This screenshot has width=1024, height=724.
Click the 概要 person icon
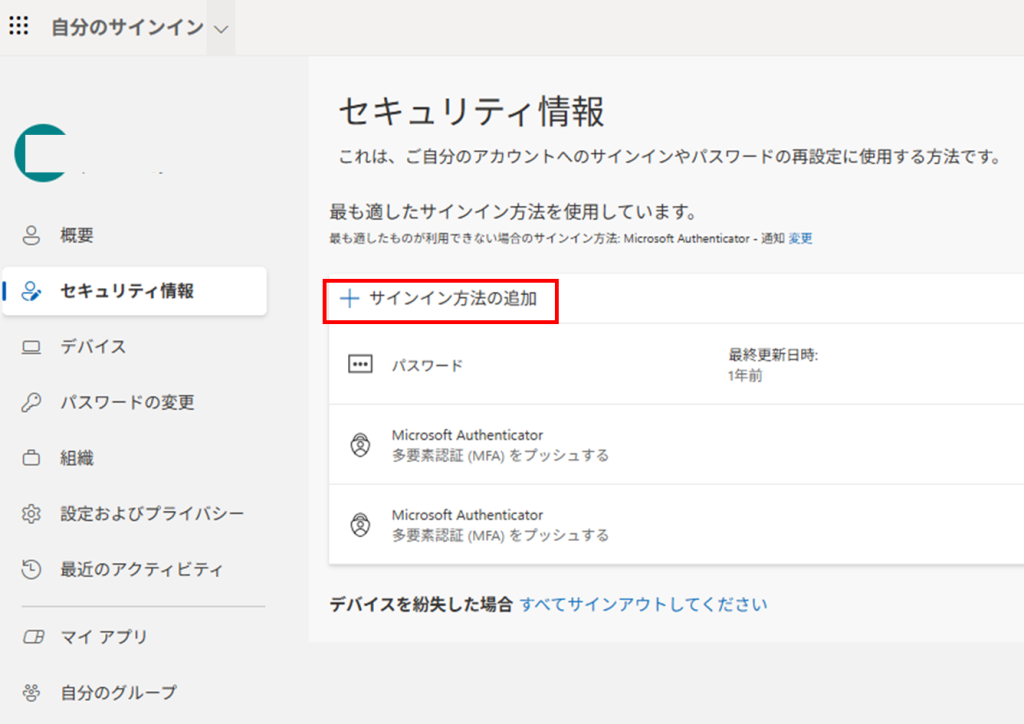(x=31, y=236)
